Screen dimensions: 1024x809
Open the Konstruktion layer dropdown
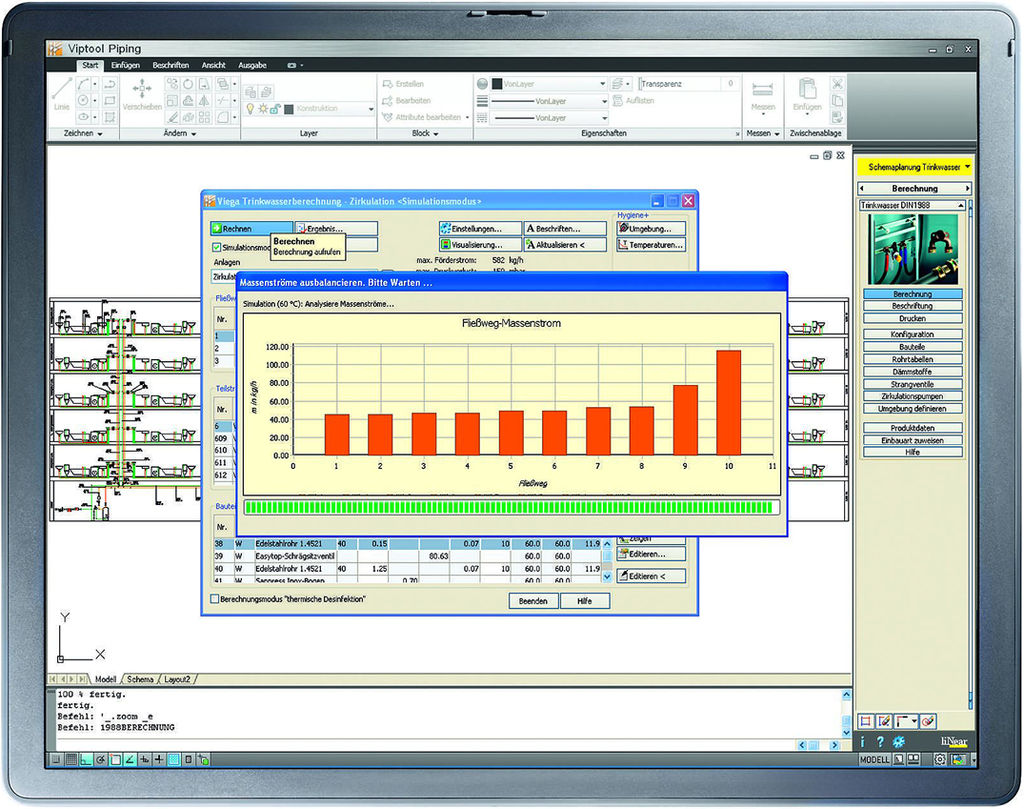pyautogui.click(x=371, y=109)
